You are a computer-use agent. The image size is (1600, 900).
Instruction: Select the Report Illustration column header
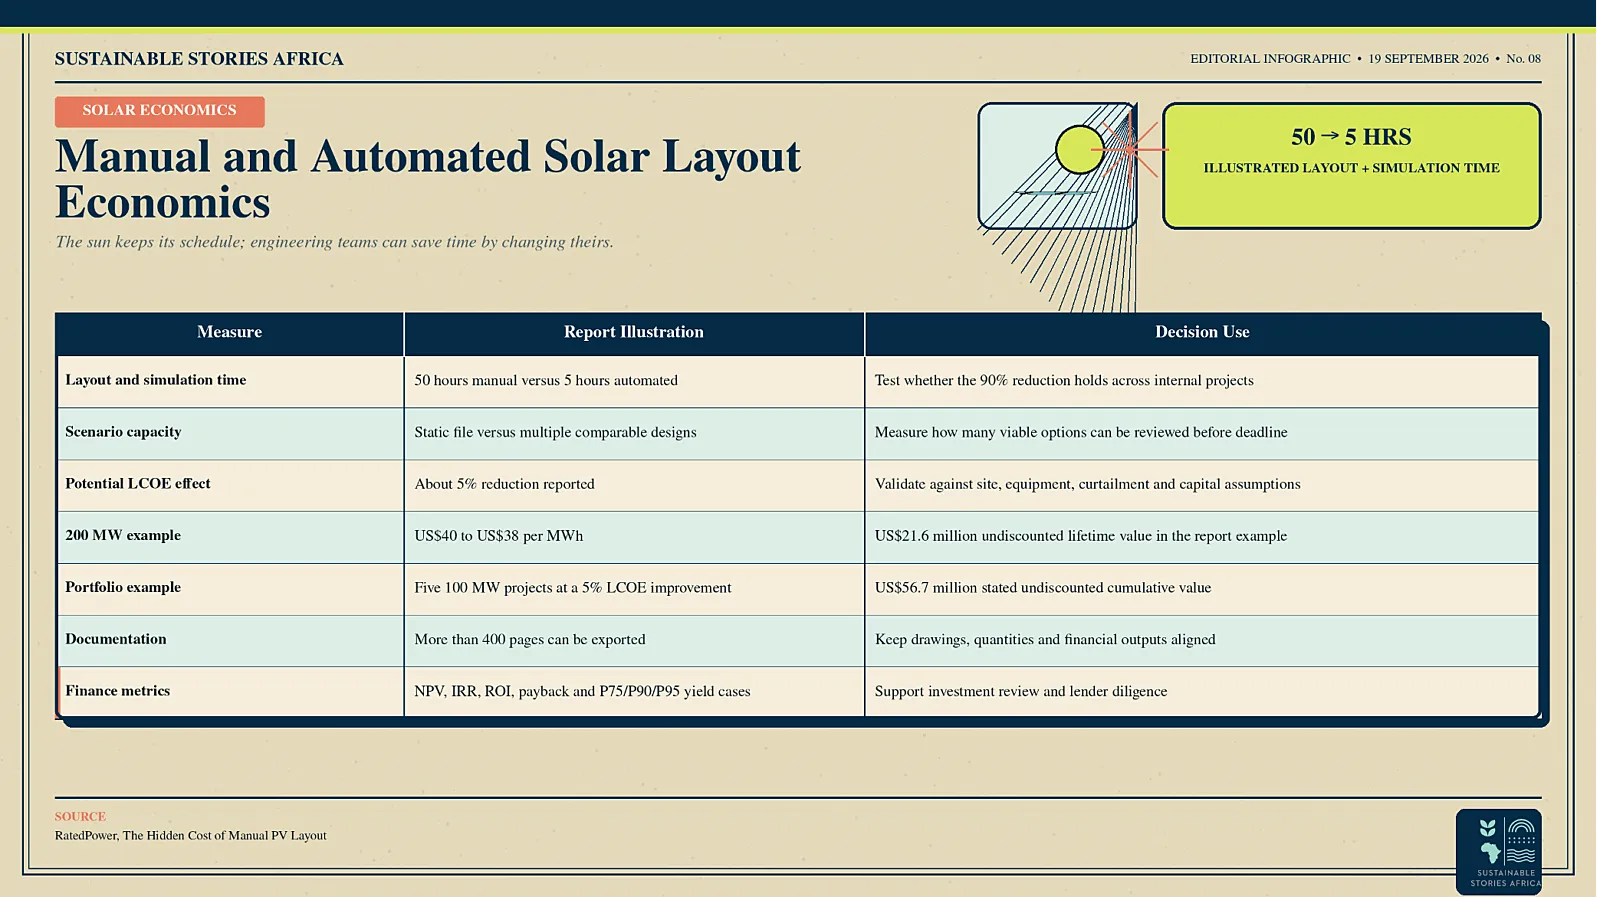coord(634,333)
